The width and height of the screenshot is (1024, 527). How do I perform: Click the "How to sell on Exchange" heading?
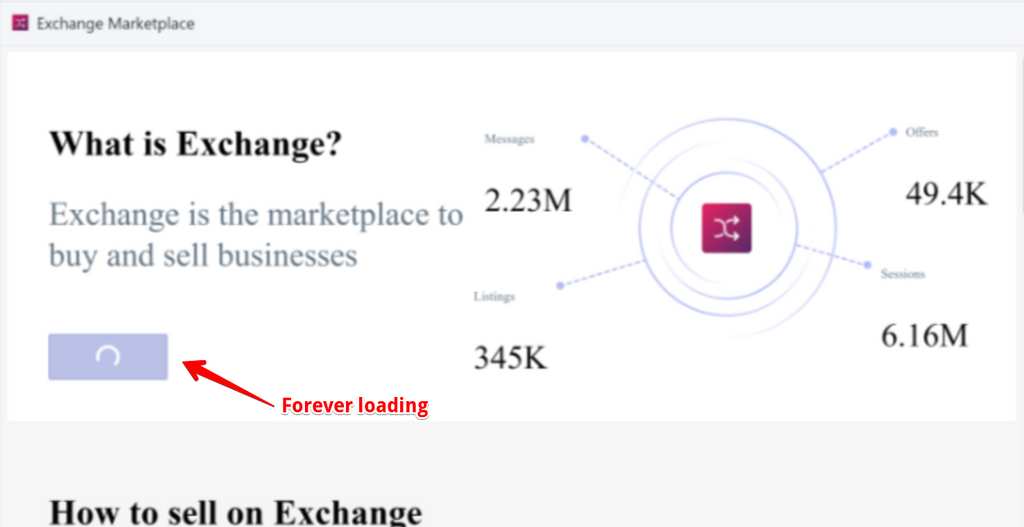click(x=236, y=511)
